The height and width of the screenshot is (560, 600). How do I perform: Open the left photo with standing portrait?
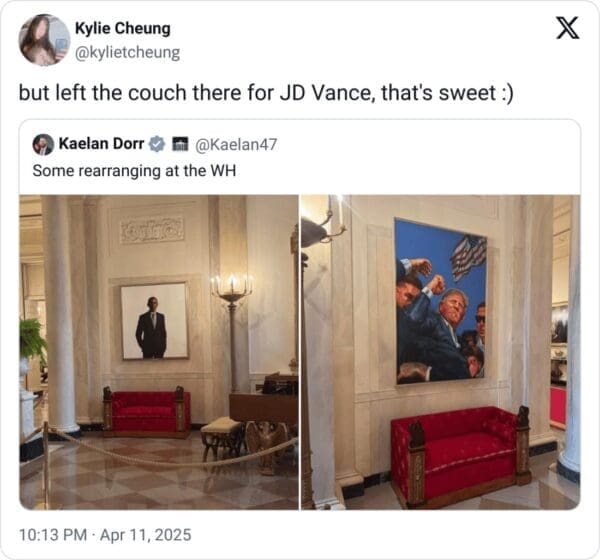(x=159, y=352)
